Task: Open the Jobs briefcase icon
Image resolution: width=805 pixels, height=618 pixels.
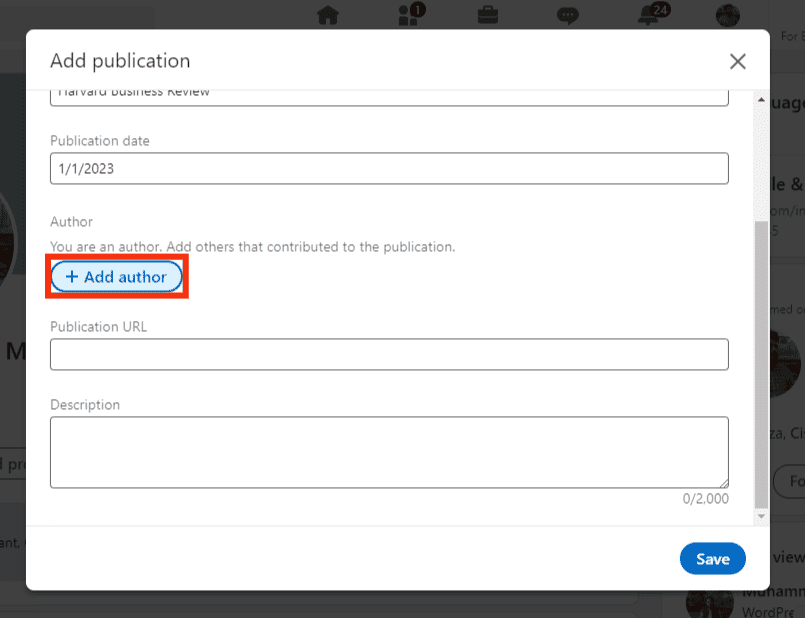Action: (488, 15)
